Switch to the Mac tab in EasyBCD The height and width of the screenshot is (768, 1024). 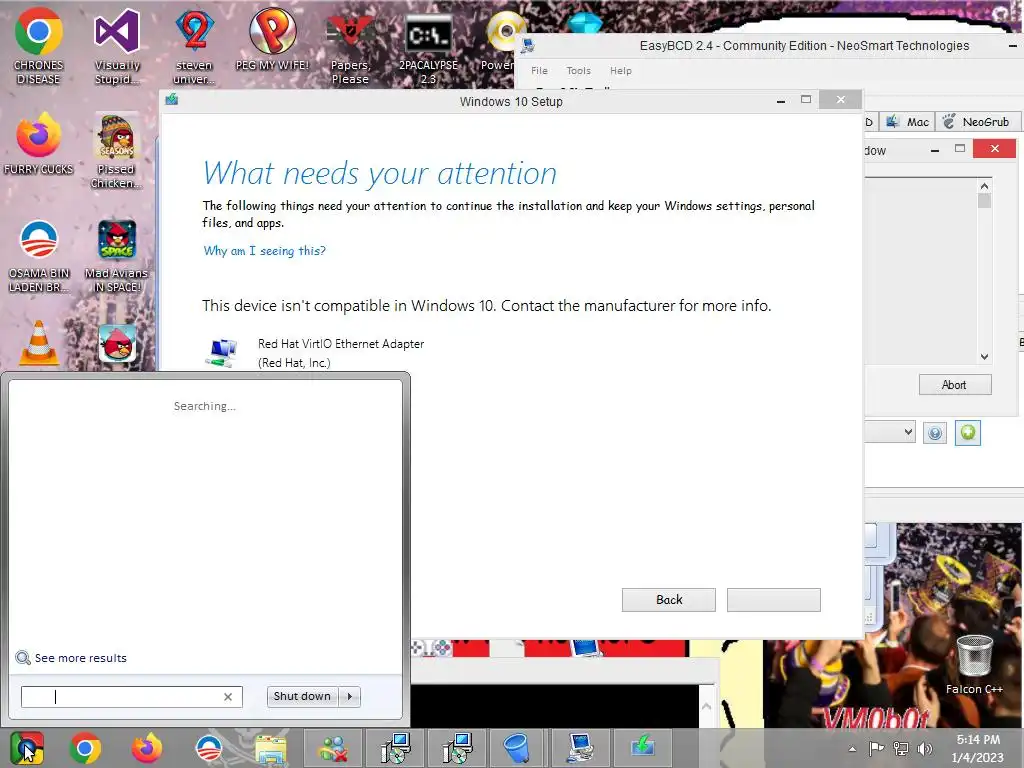pyautogui.click(x=908, y=122)
